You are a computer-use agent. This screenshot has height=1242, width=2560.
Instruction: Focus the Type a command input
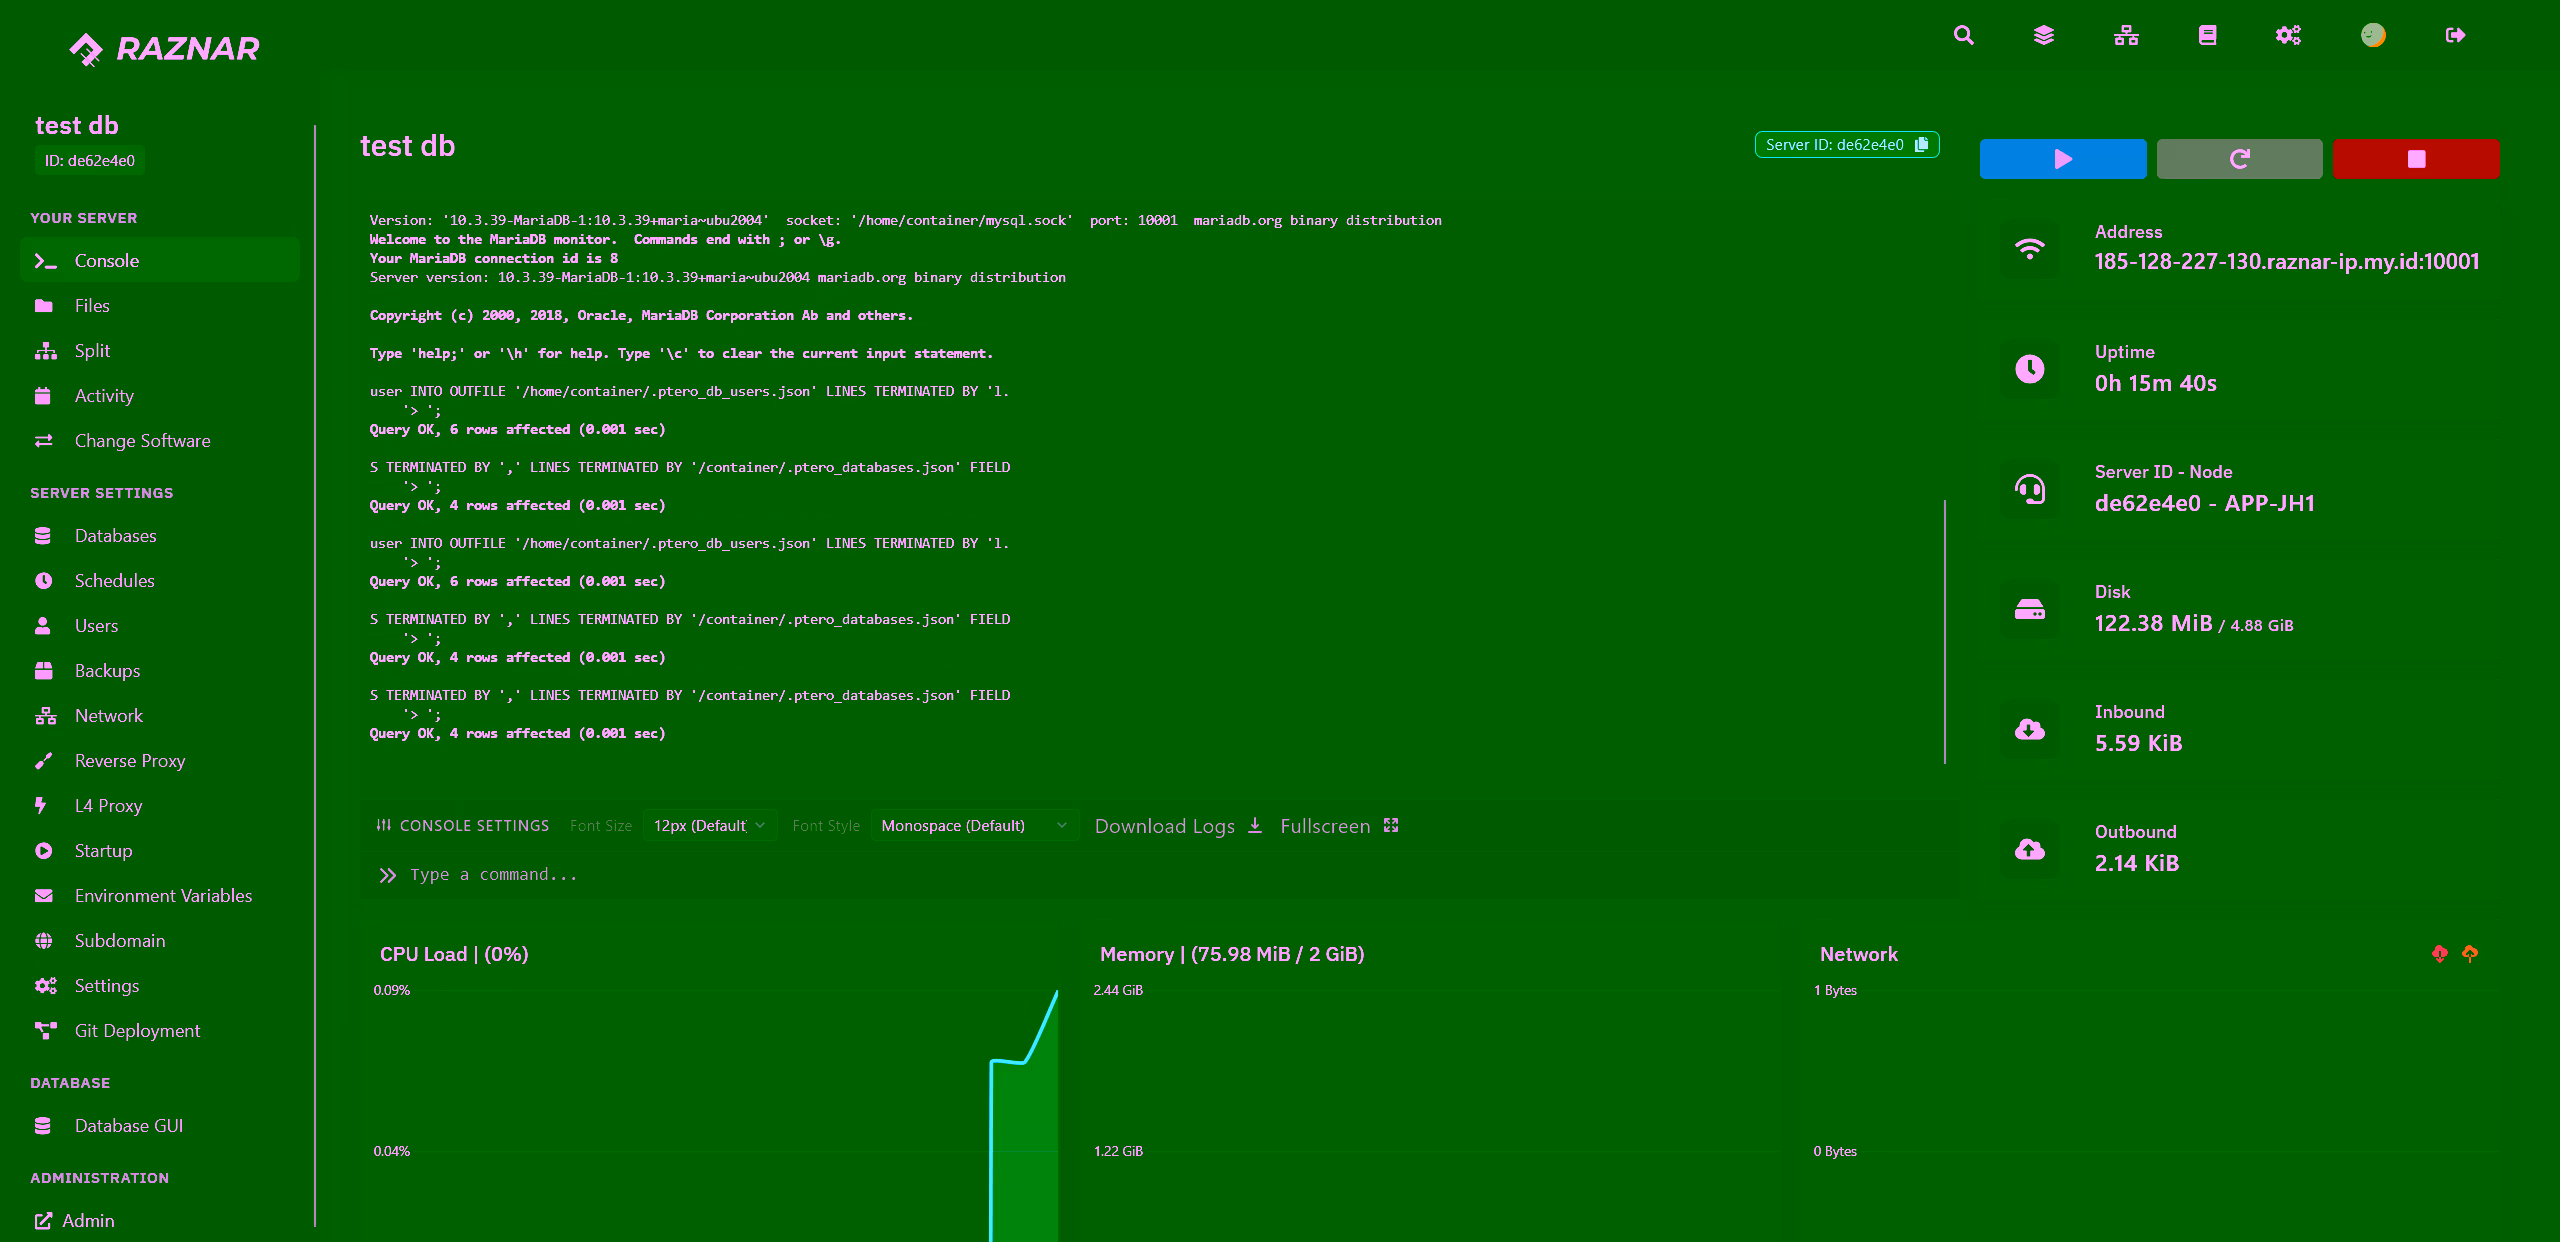(1160, 874)
